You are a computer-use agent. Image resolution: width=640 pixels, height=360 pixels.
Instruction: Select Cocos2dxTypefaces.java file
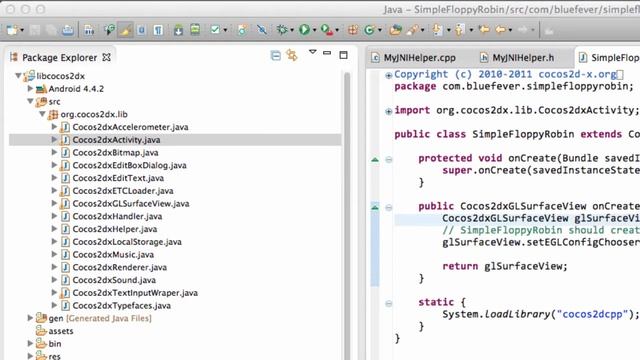click(122, 305)
